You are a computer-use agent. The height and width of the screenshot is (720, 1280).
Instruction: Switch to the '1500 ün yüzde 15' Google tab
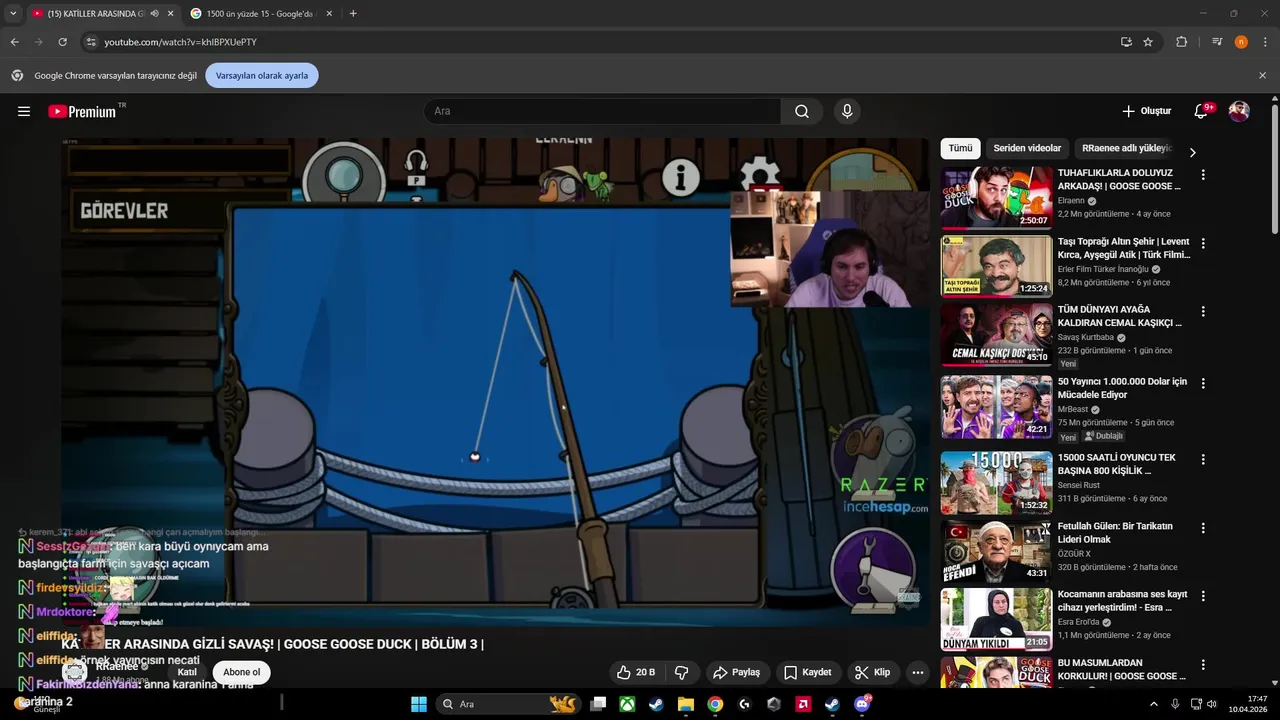click(260, 13)
